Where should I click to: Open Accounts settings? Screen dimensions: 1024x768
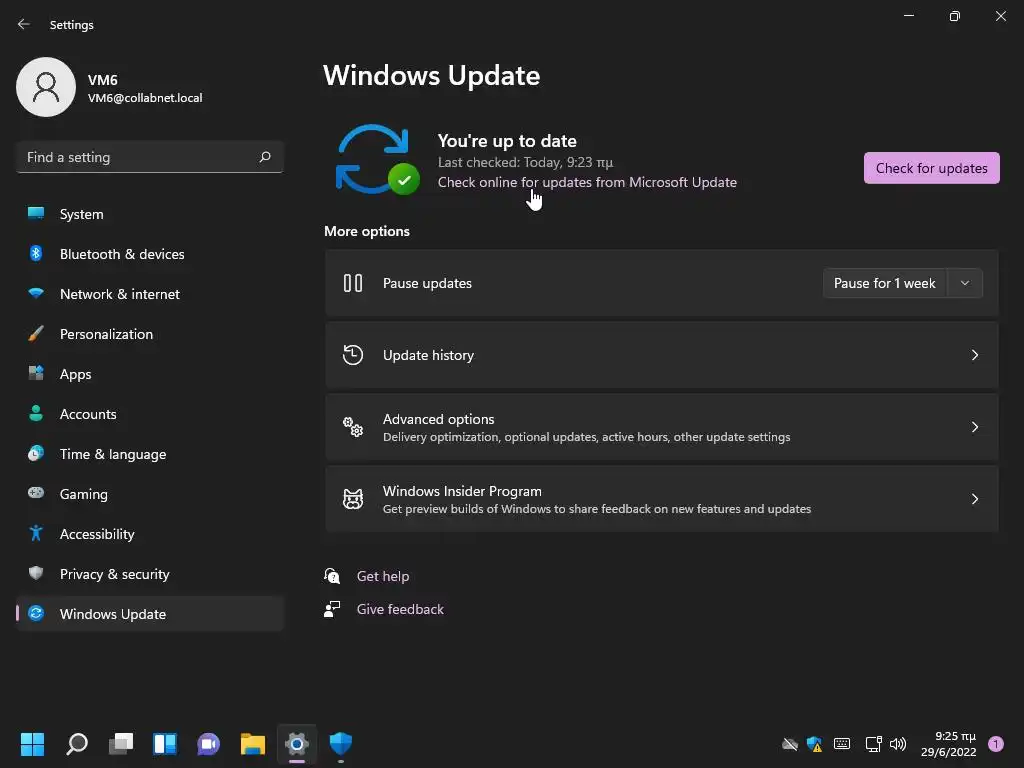[x=150, y=414]
